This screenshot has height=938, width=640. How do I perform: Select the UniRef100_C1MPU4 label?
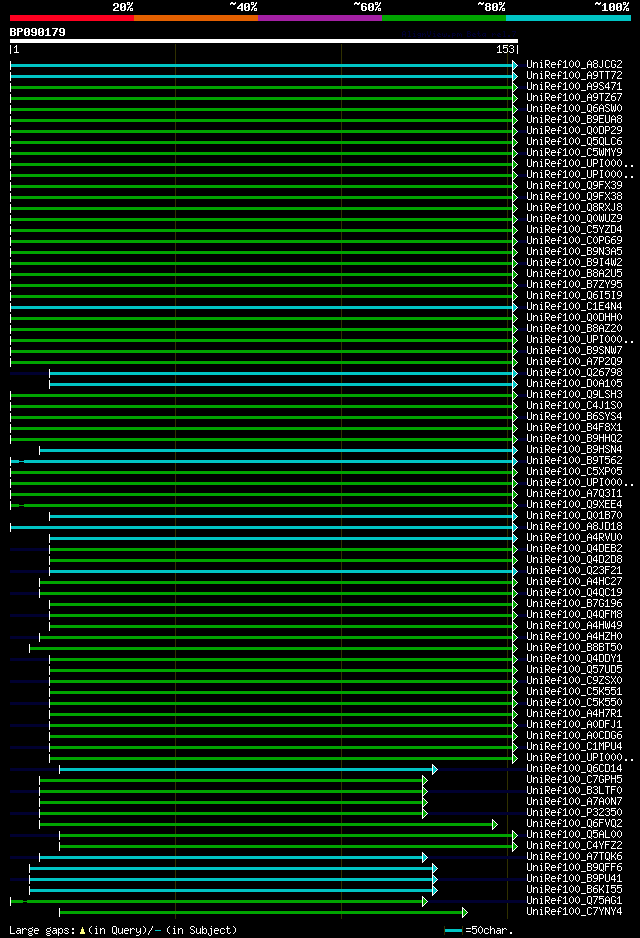point(574,747)
